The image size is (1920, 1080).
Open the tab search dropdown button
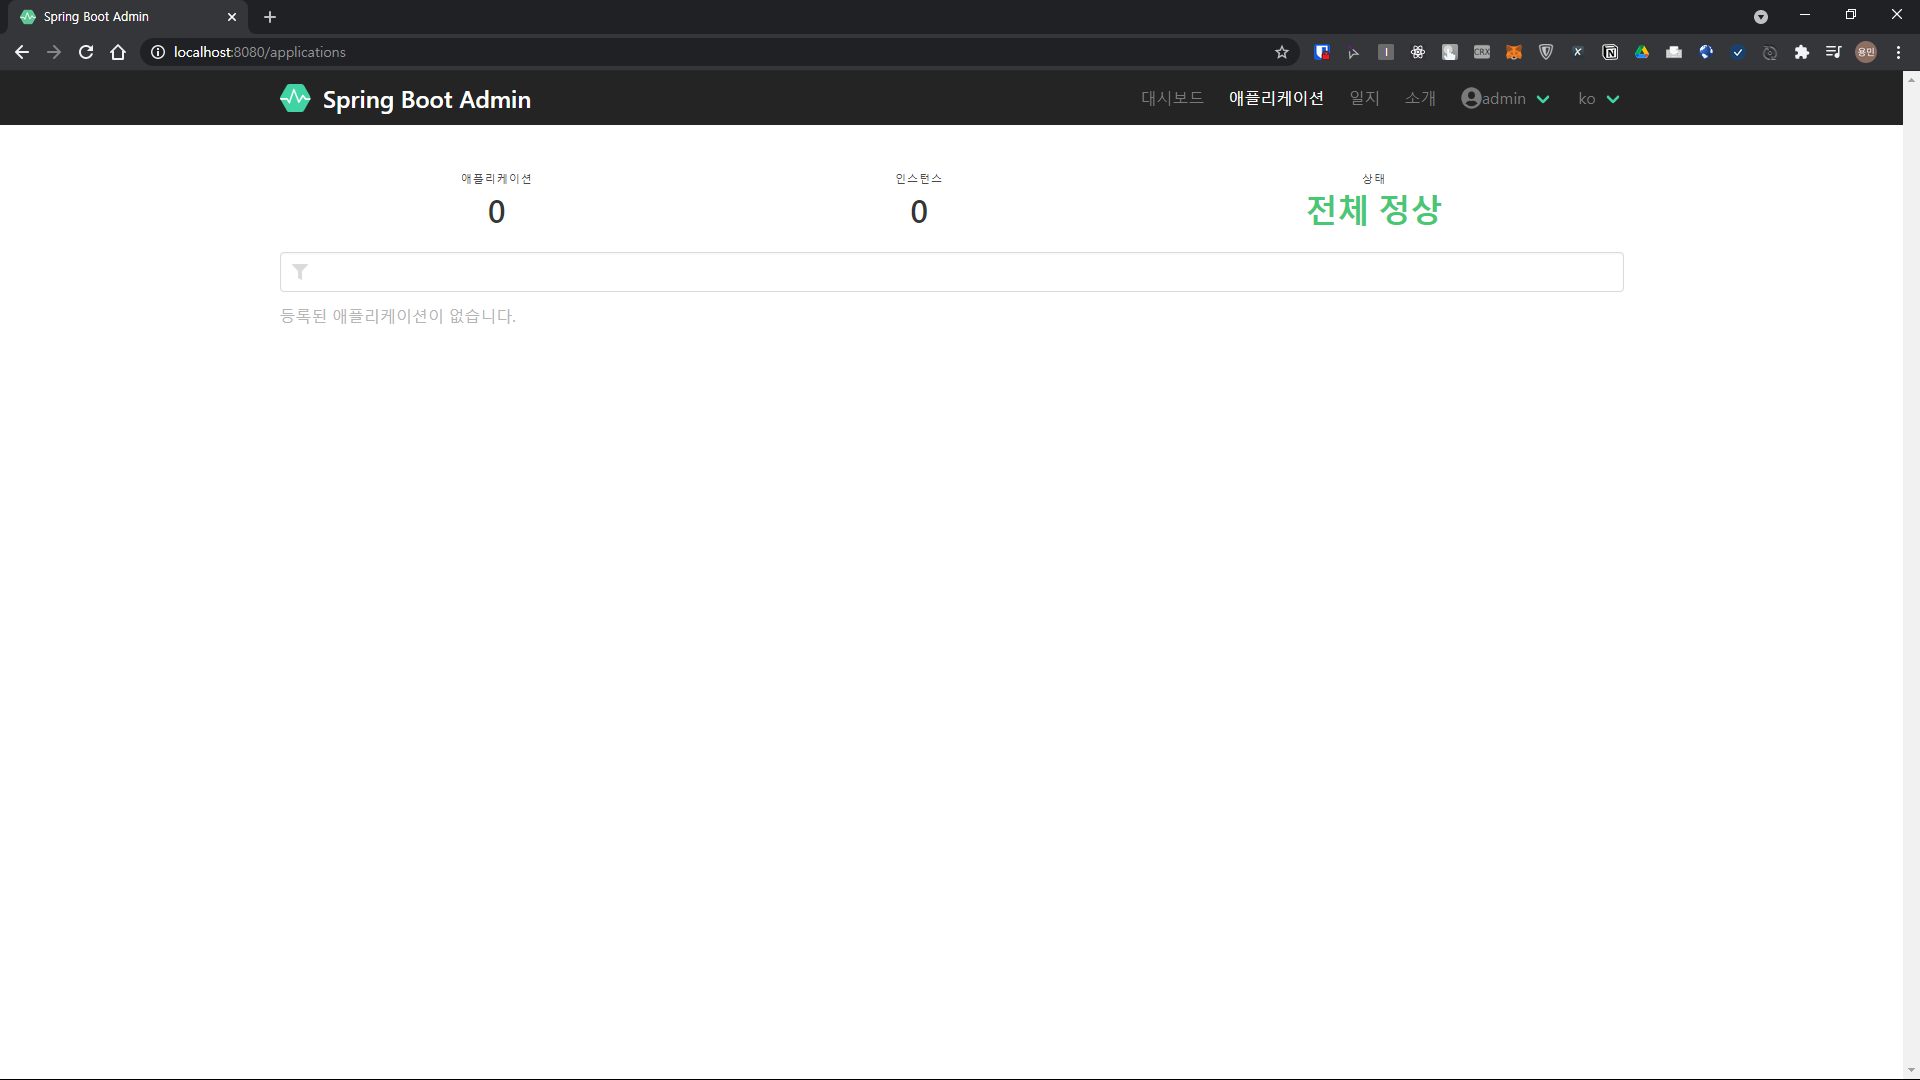point(1761,17)
